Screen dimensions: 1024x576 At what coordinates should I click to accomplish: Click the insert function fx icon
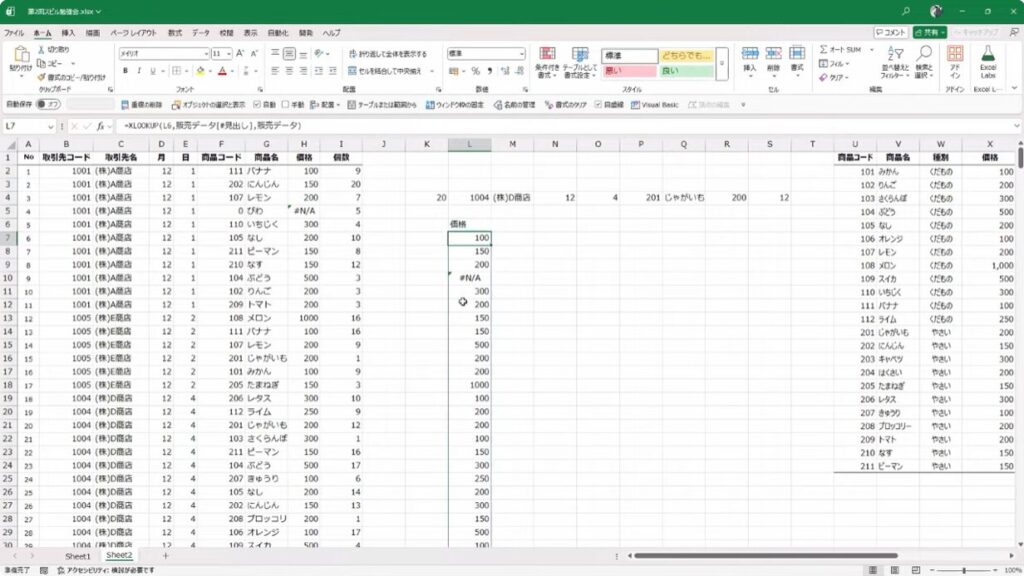click(102, 127)
